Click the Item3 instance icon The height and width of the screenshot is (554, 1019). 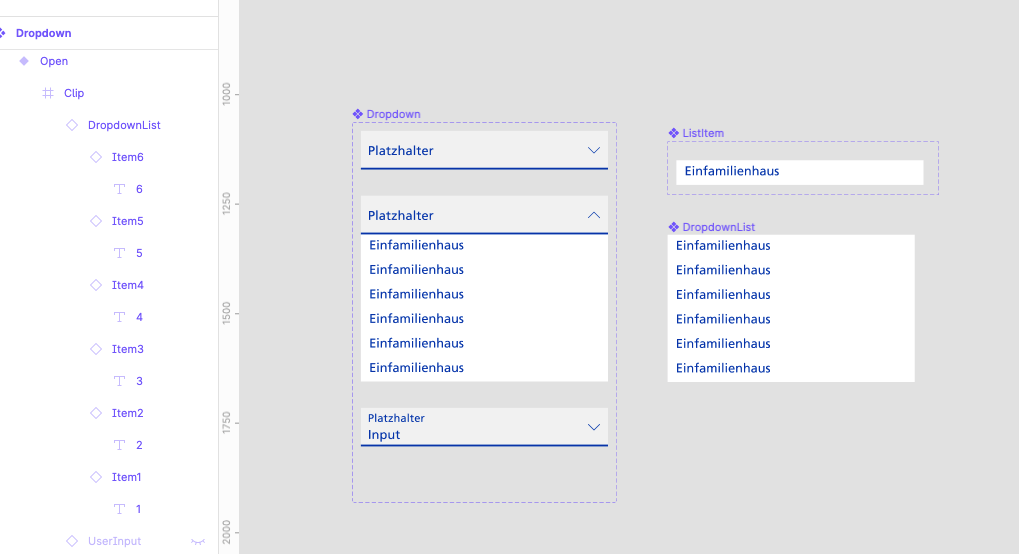click(x=96, y=349)
